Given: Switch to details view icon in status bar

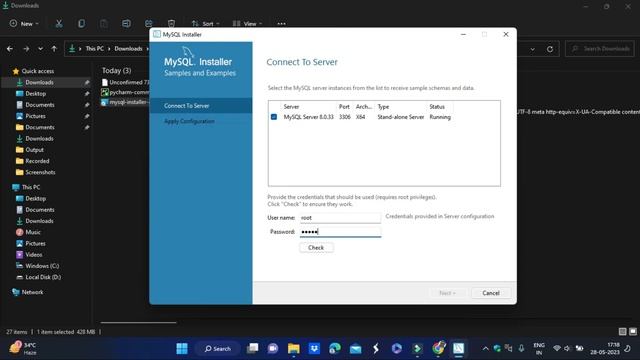Looking at the screenshot, I should pos(622,331).
